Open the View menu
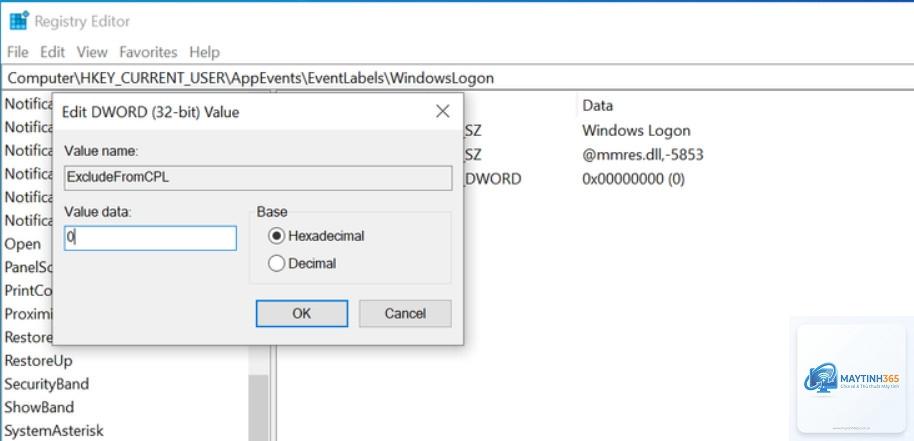 [x=92, y=52]
